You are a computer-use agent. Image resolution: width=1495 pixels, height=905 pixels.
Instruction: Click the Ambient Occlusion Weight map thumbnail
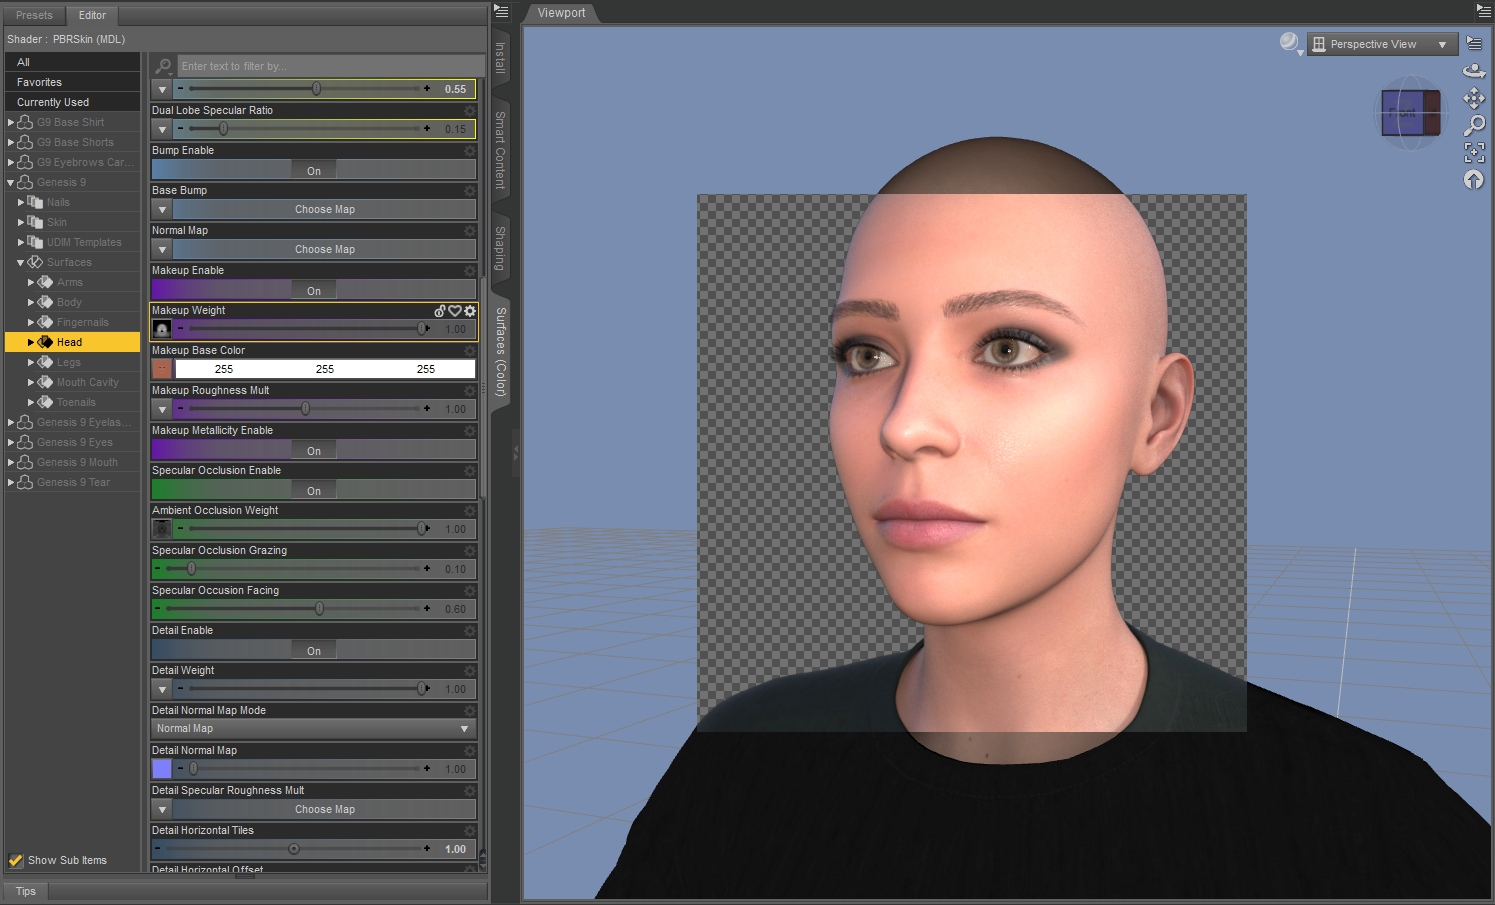point(162,529)
